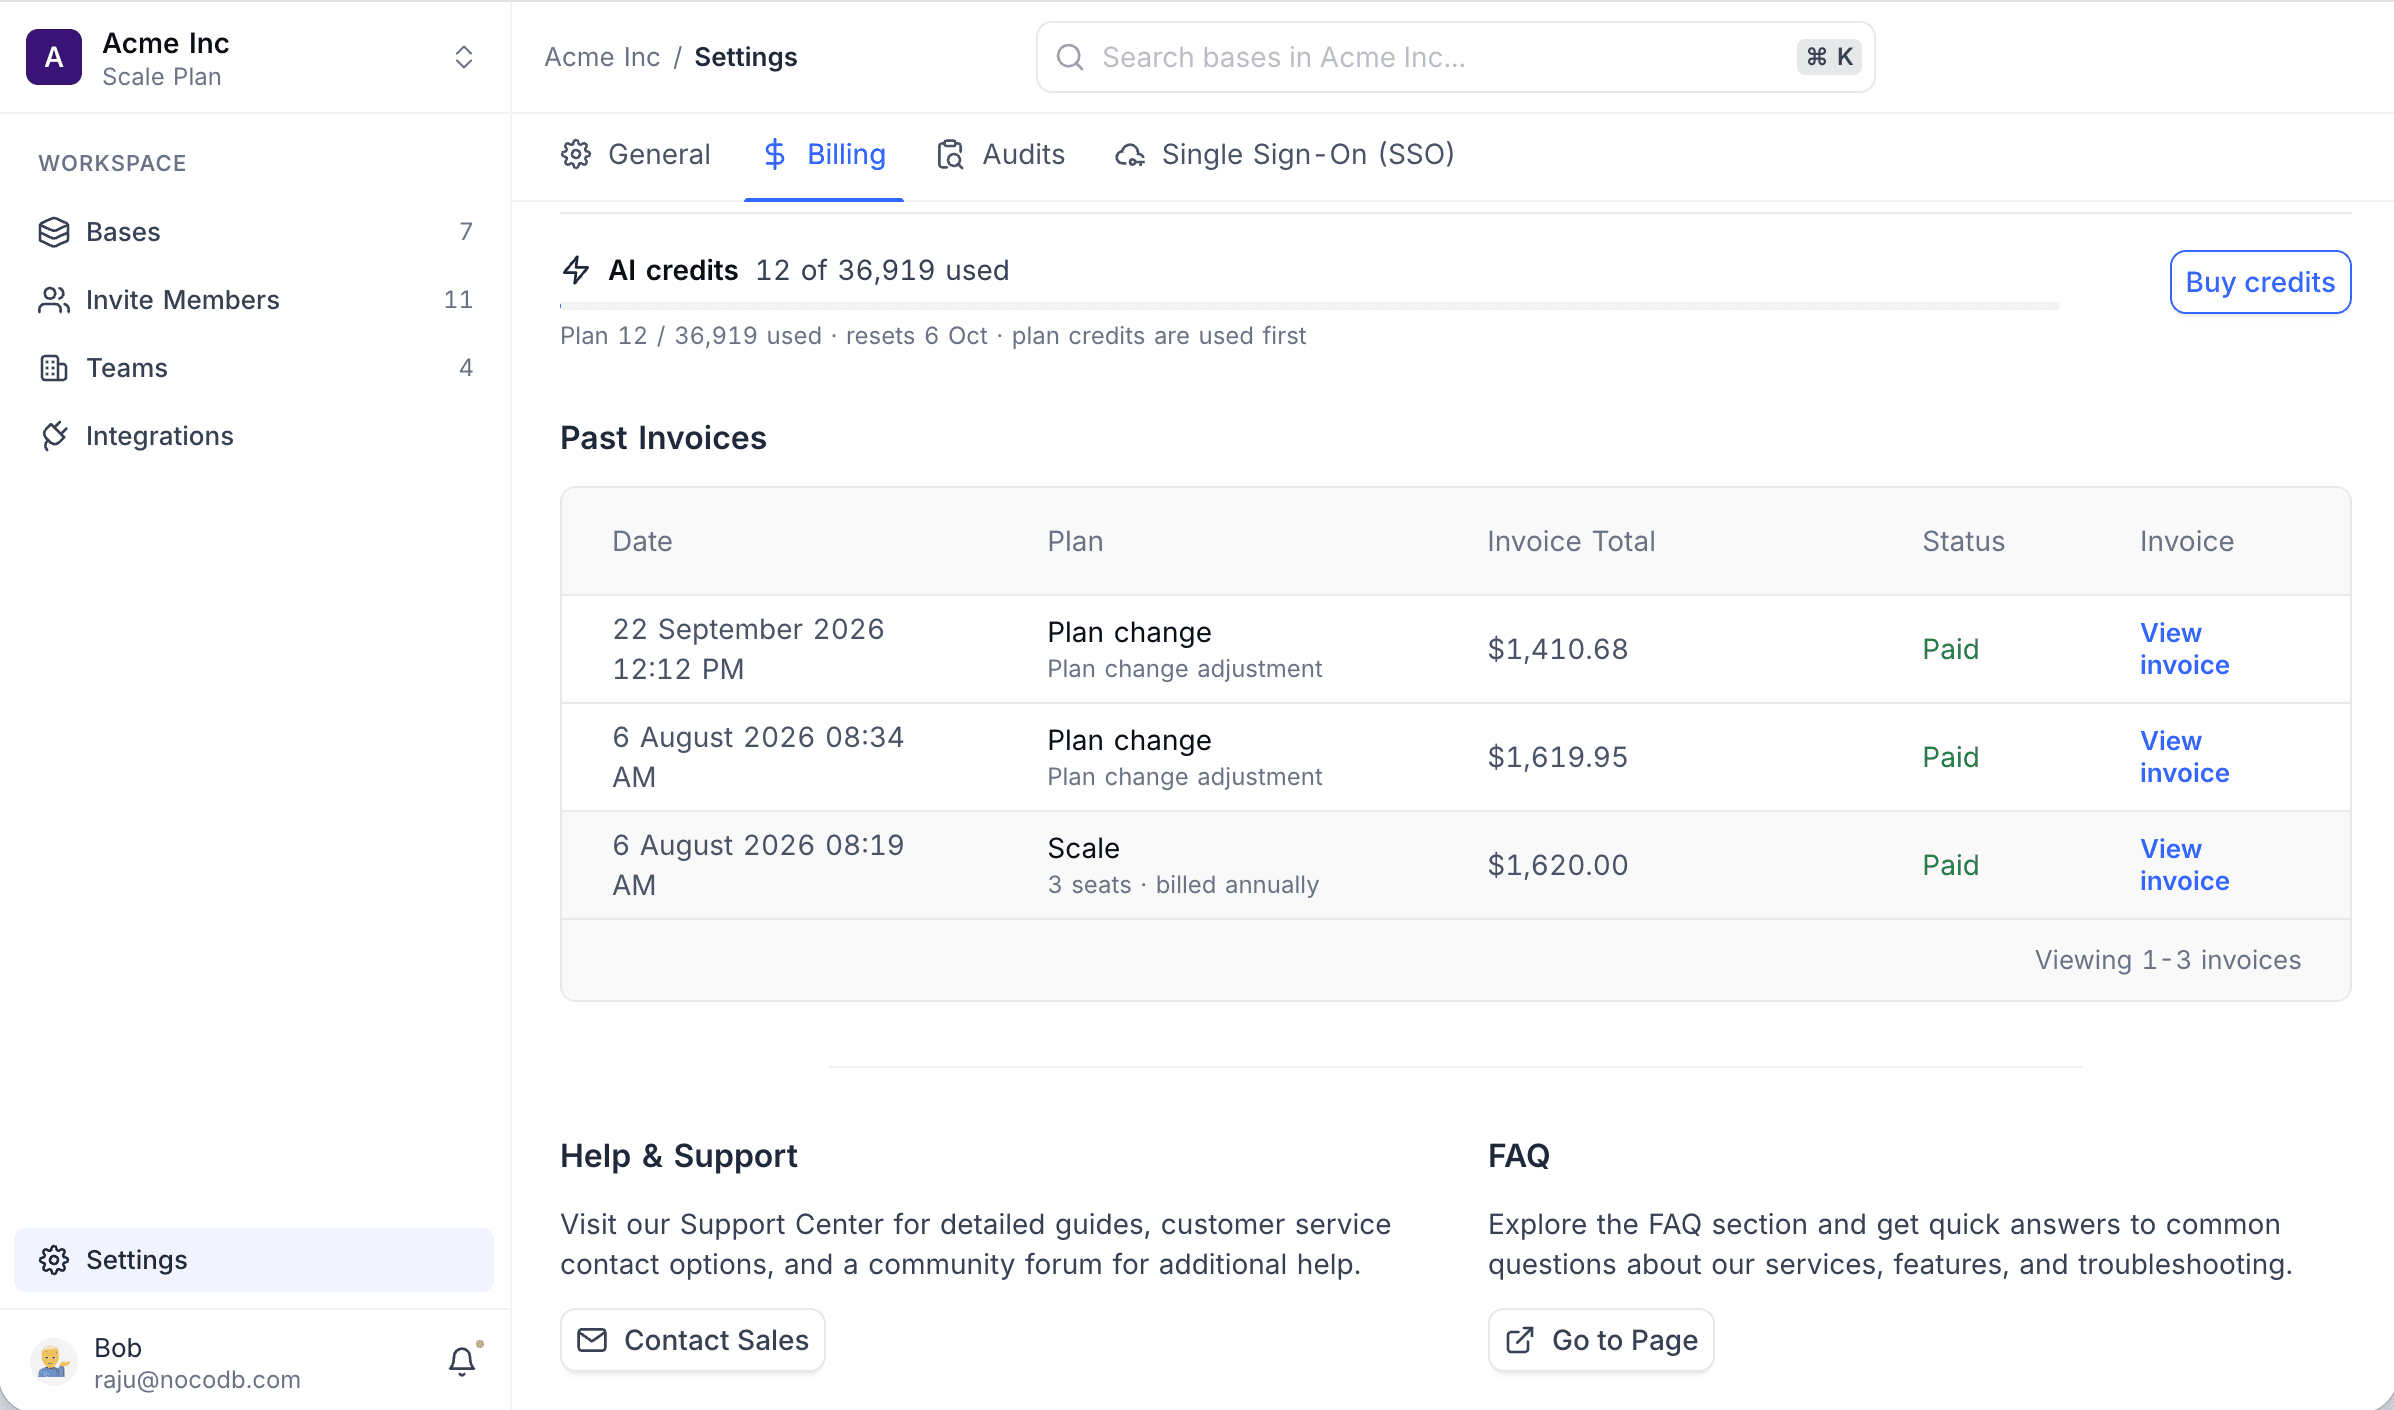Click the Past Invoices heading
This screenshot has height=1410, width=2394.
[x=663, y=438]
